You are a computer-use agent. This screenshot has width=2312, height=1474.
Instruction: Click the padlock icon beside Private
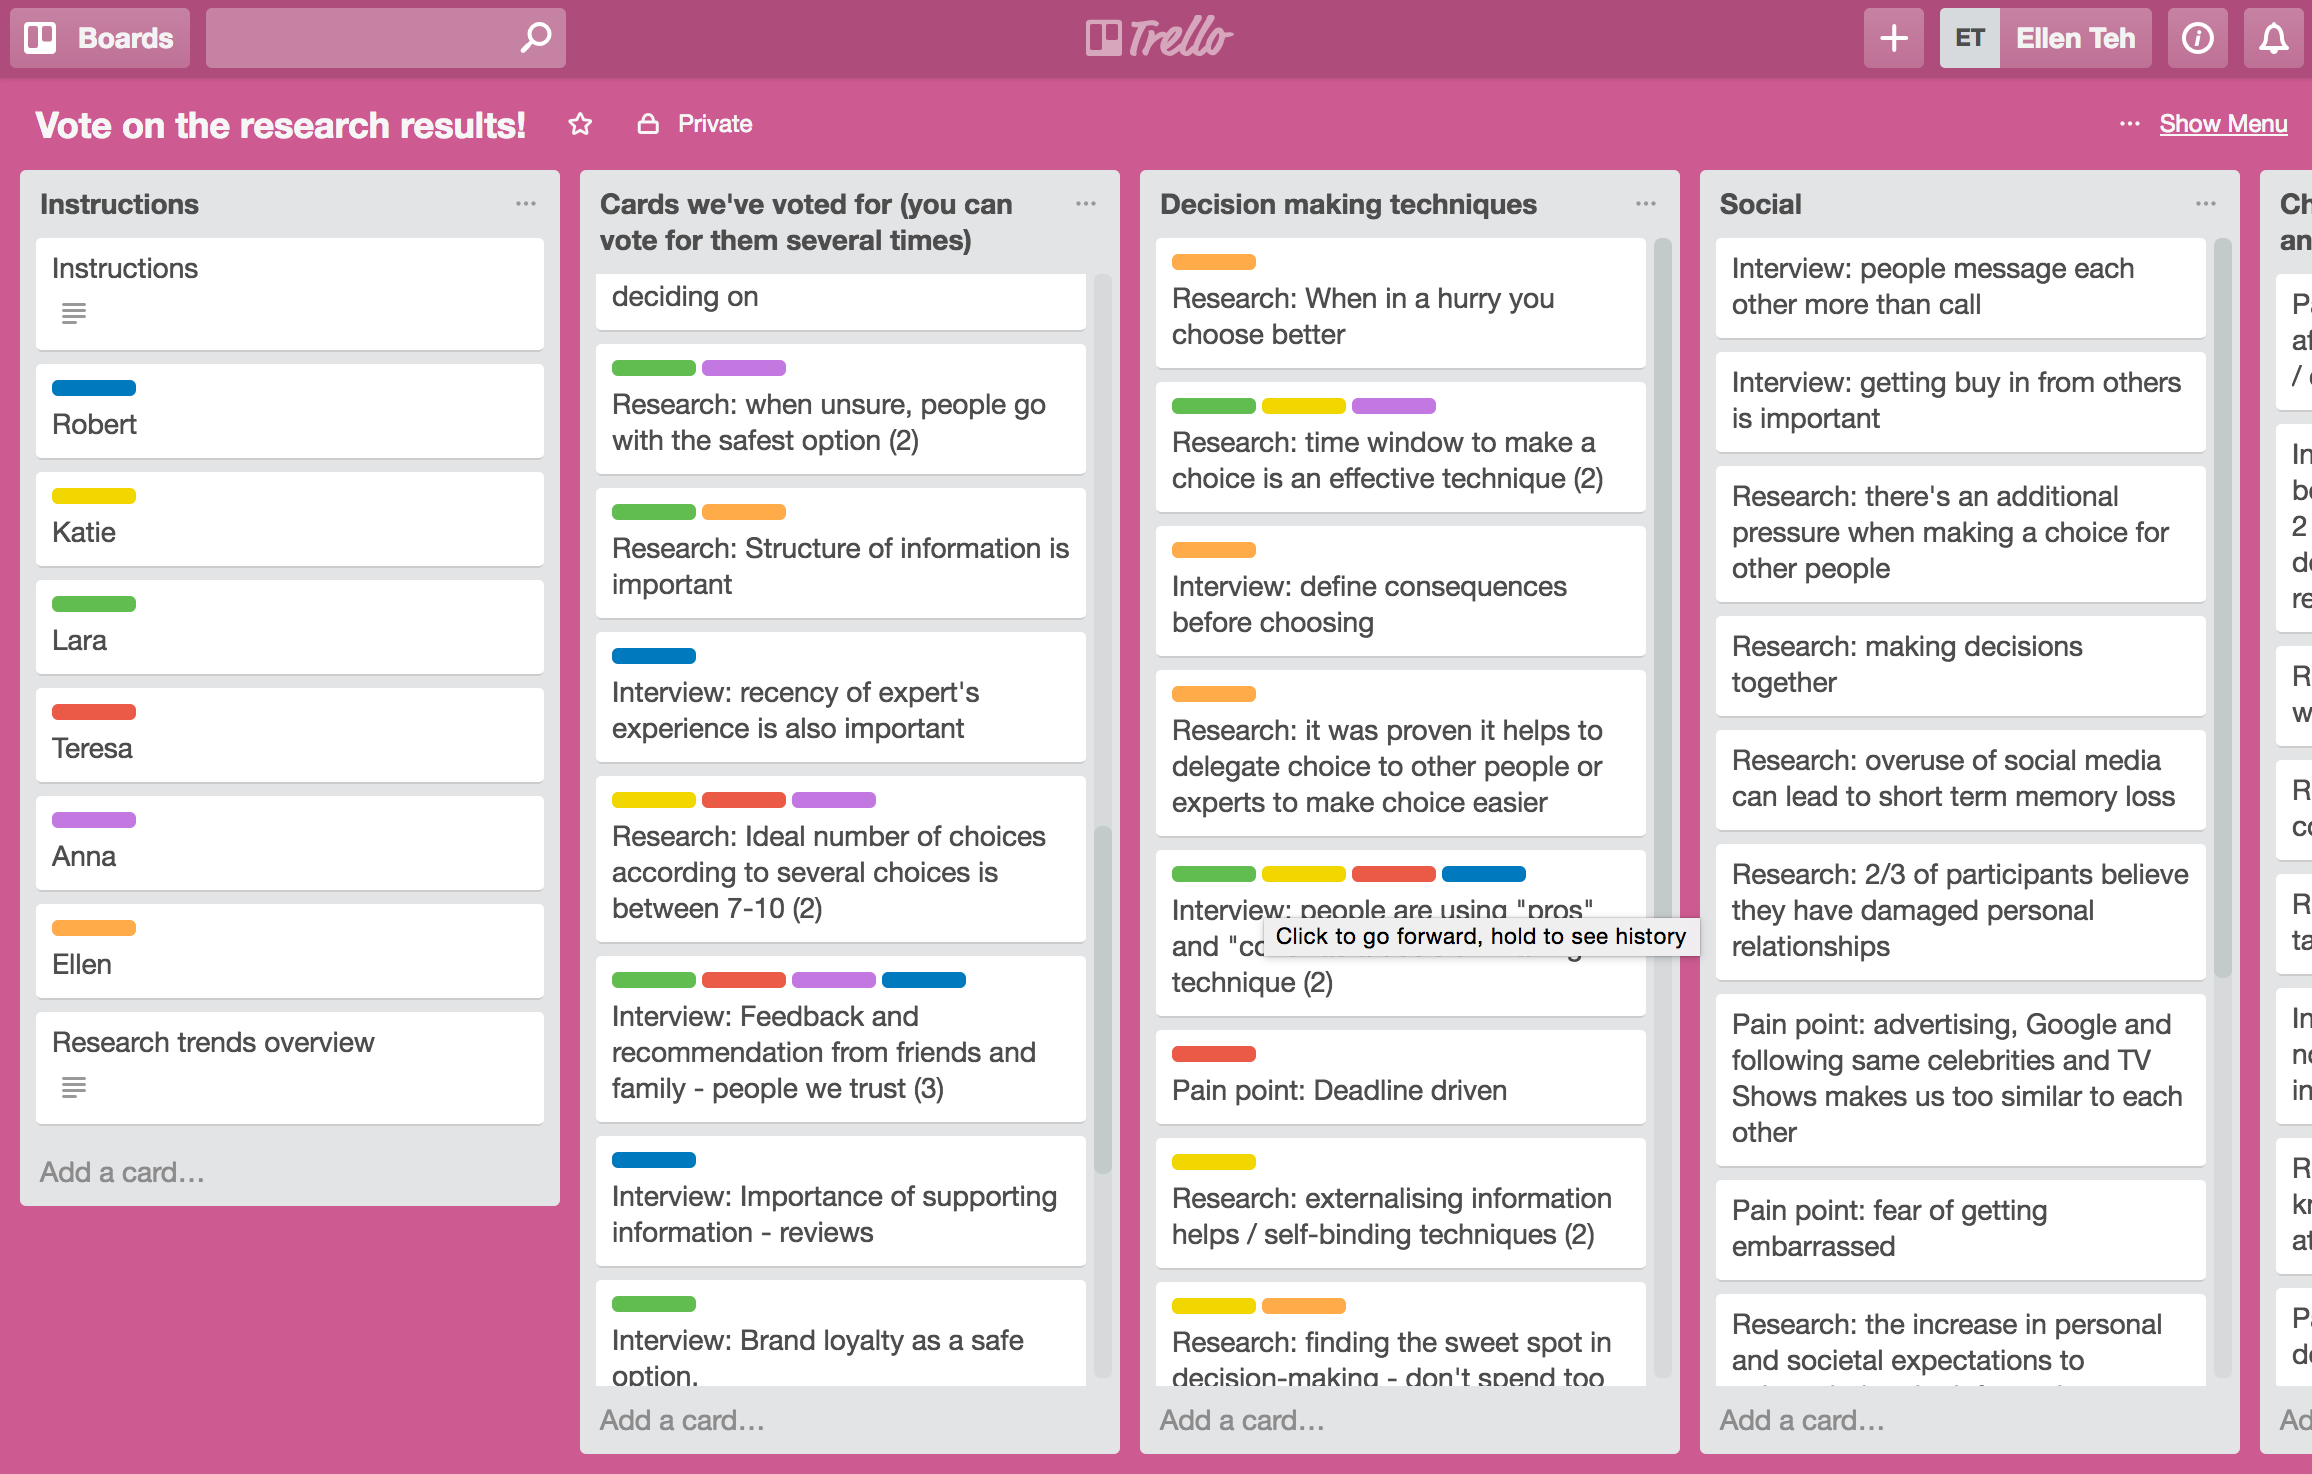click(648, 124)
